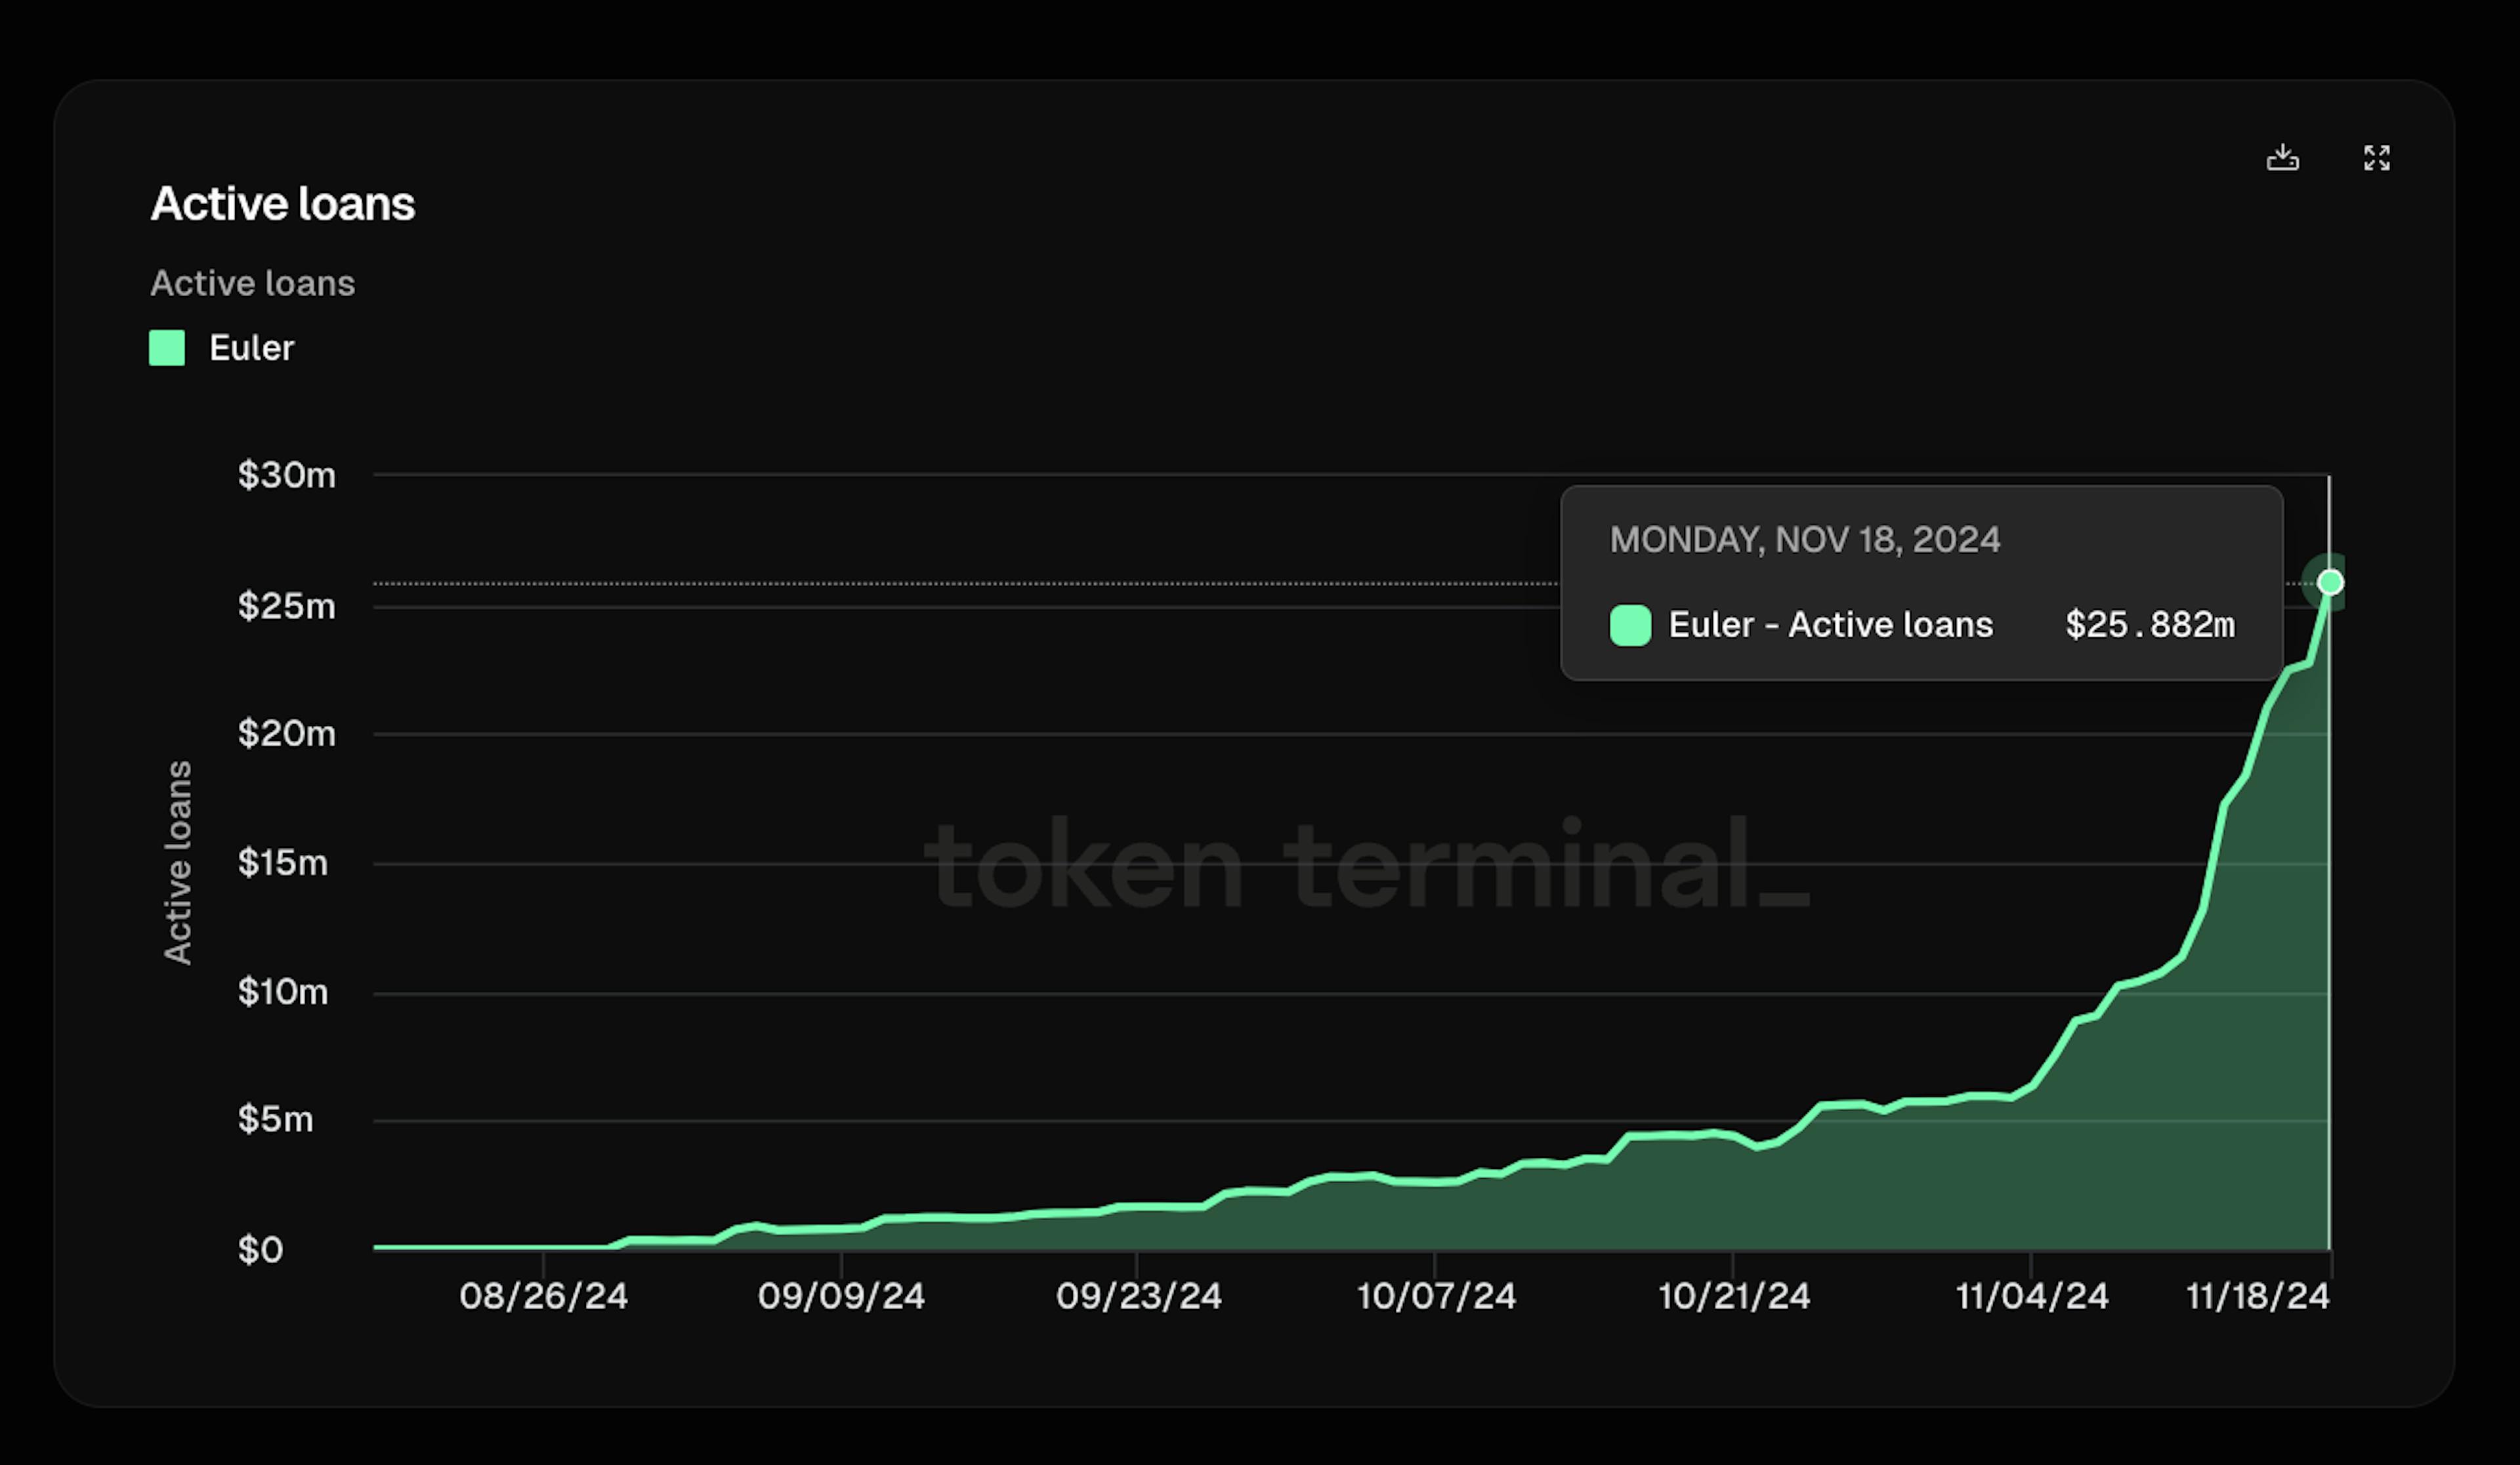Click the $0 axis label

[x=261, y=1250]
